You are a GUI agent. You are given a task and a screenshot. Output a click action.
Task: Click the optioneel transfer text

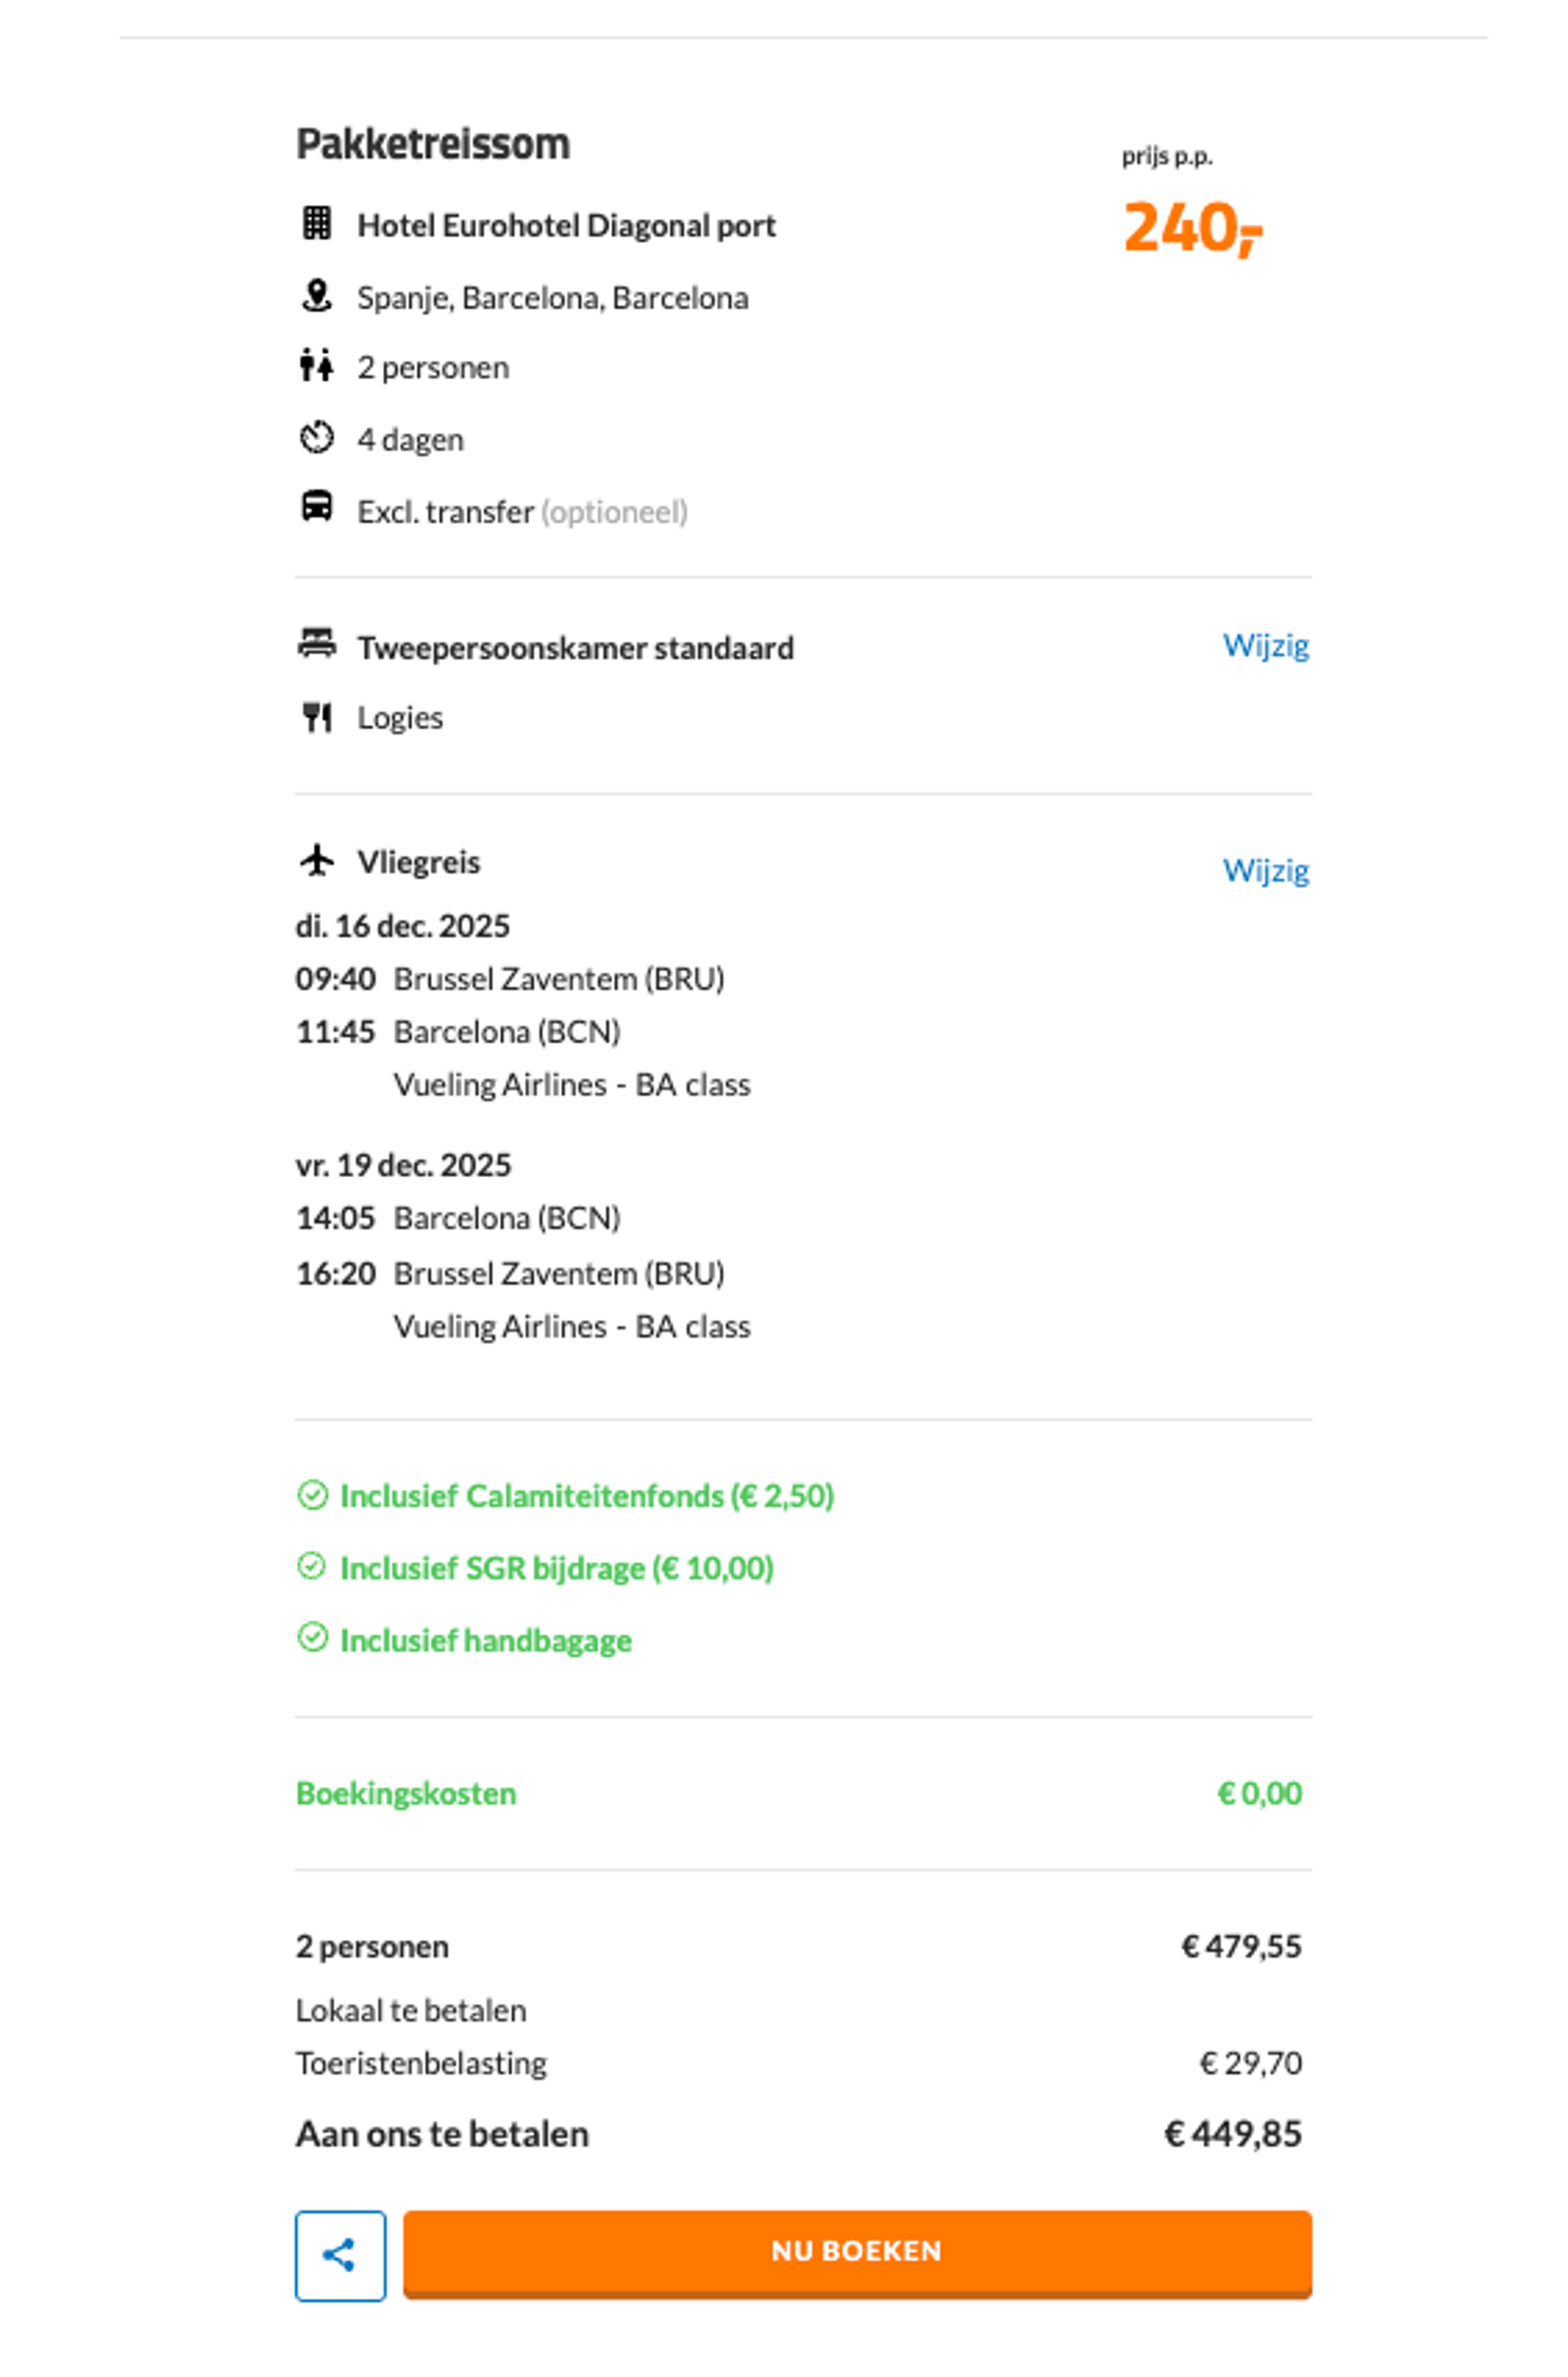(x=614, y=512)
